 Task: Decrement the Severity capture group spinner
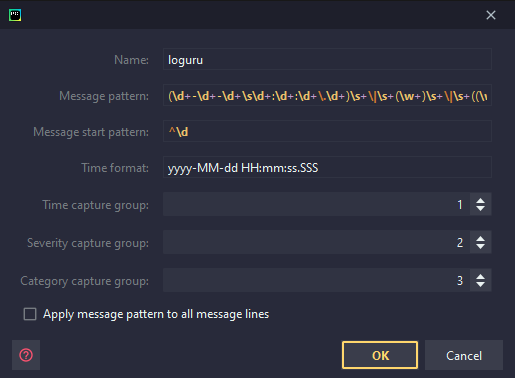pos(480,247)
